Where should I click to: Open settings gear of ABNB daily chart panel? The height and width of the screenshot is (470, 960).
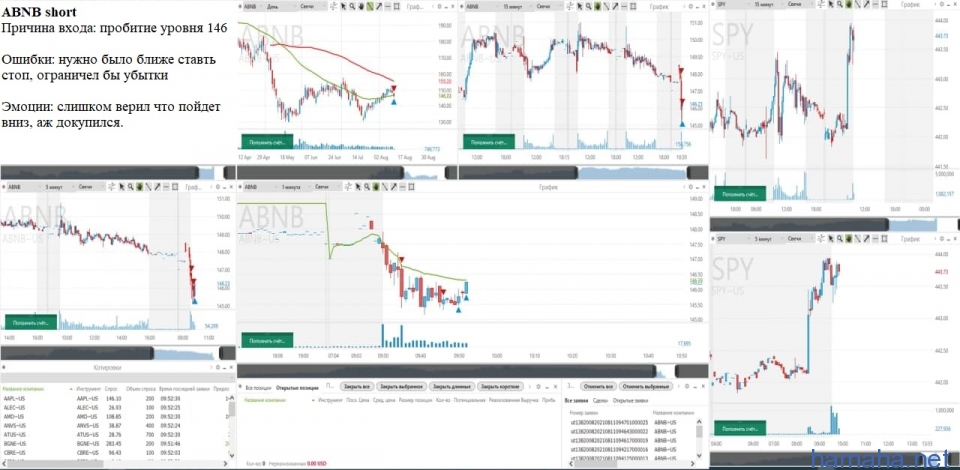pos(440,6)
